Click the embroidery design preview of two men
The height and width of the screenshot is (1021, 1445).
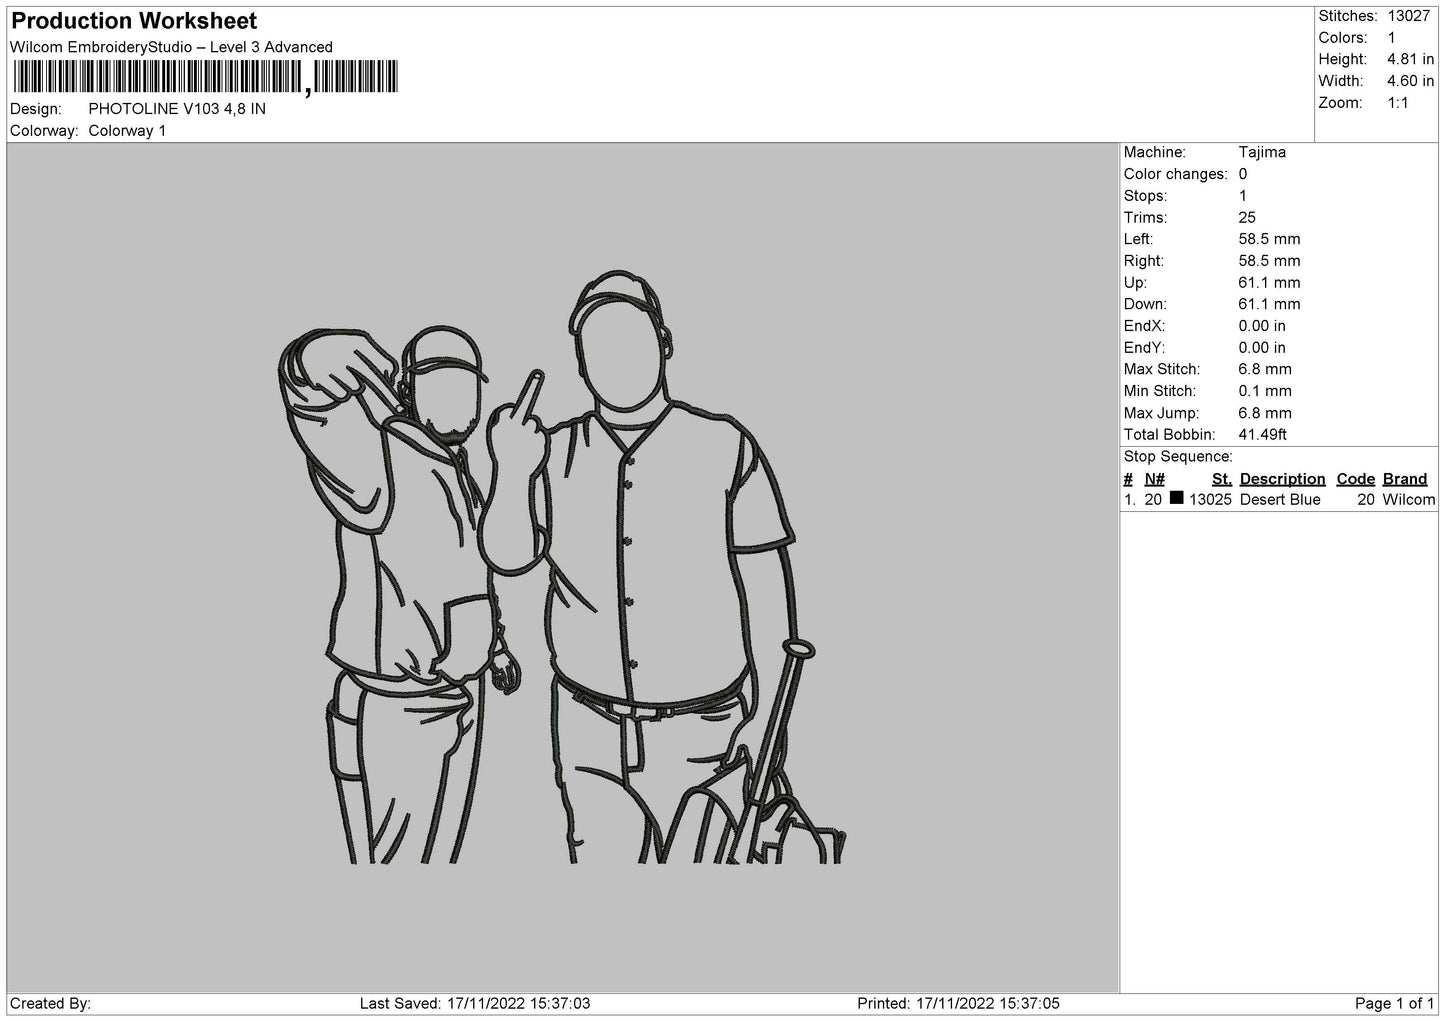[x=562, y=567]
